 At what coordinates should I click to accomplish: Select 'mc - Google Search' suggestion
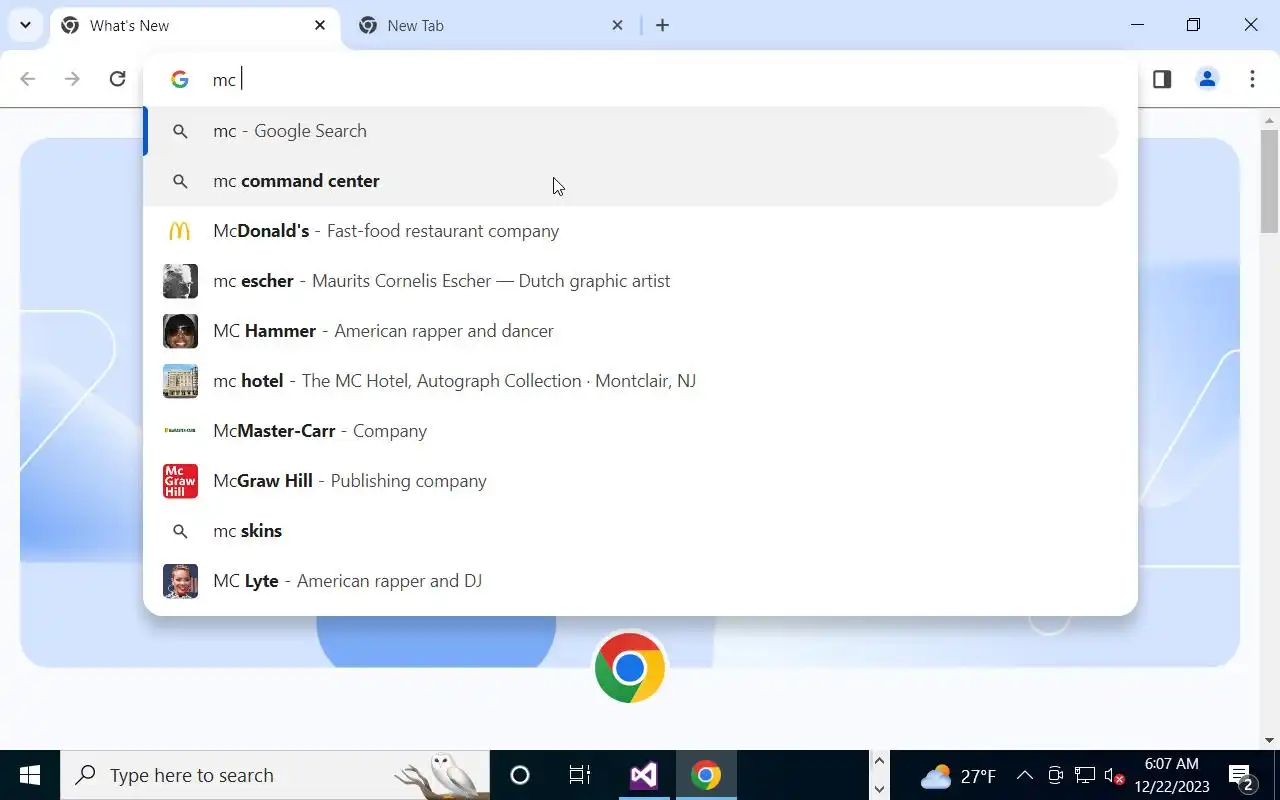[x=631, y=131]
